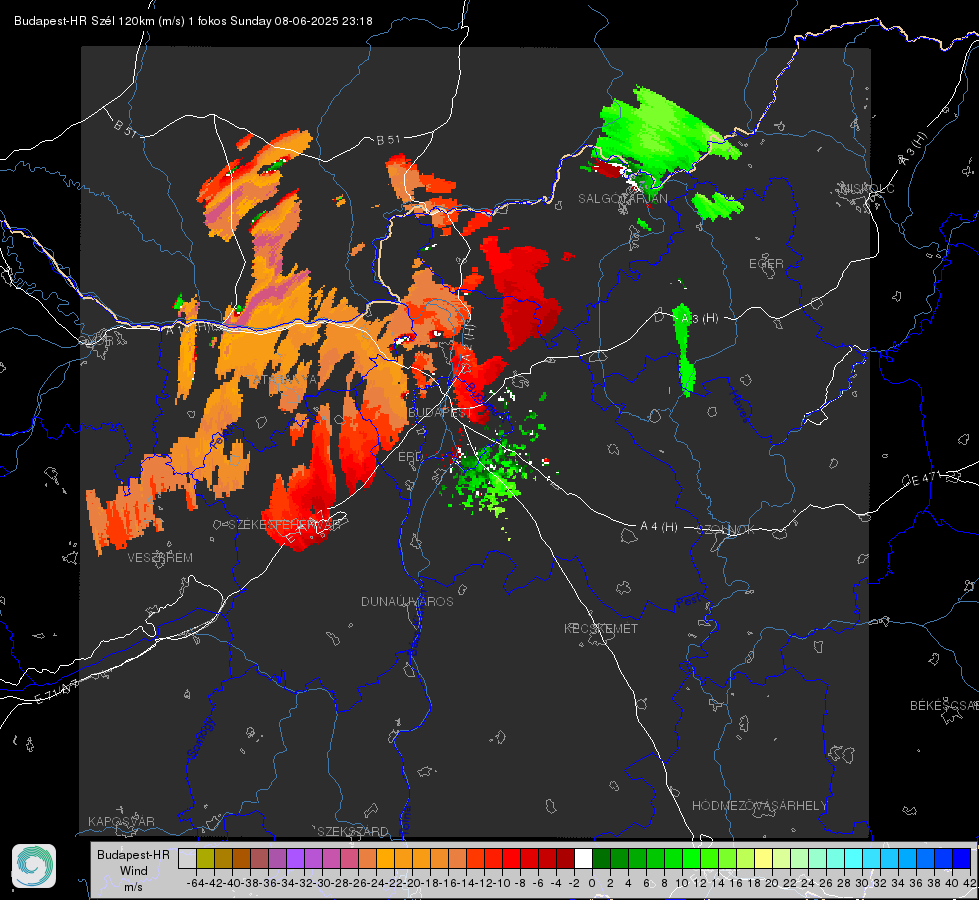The height and width of the screenshot is (900, 979).
Task: Click the 'Budapest-HR Wind m/s' legend label
Action: pos(134,871)
